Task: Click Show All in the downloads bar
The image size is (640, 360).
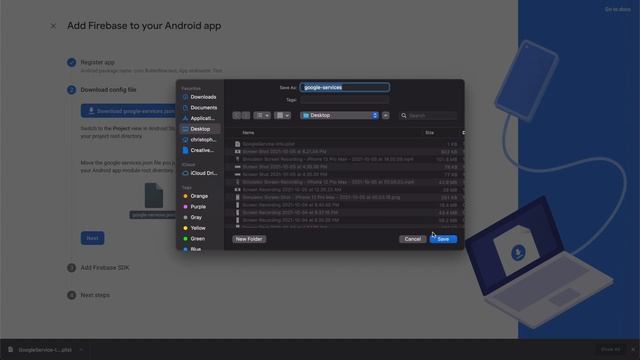Action: coord(611,349)
